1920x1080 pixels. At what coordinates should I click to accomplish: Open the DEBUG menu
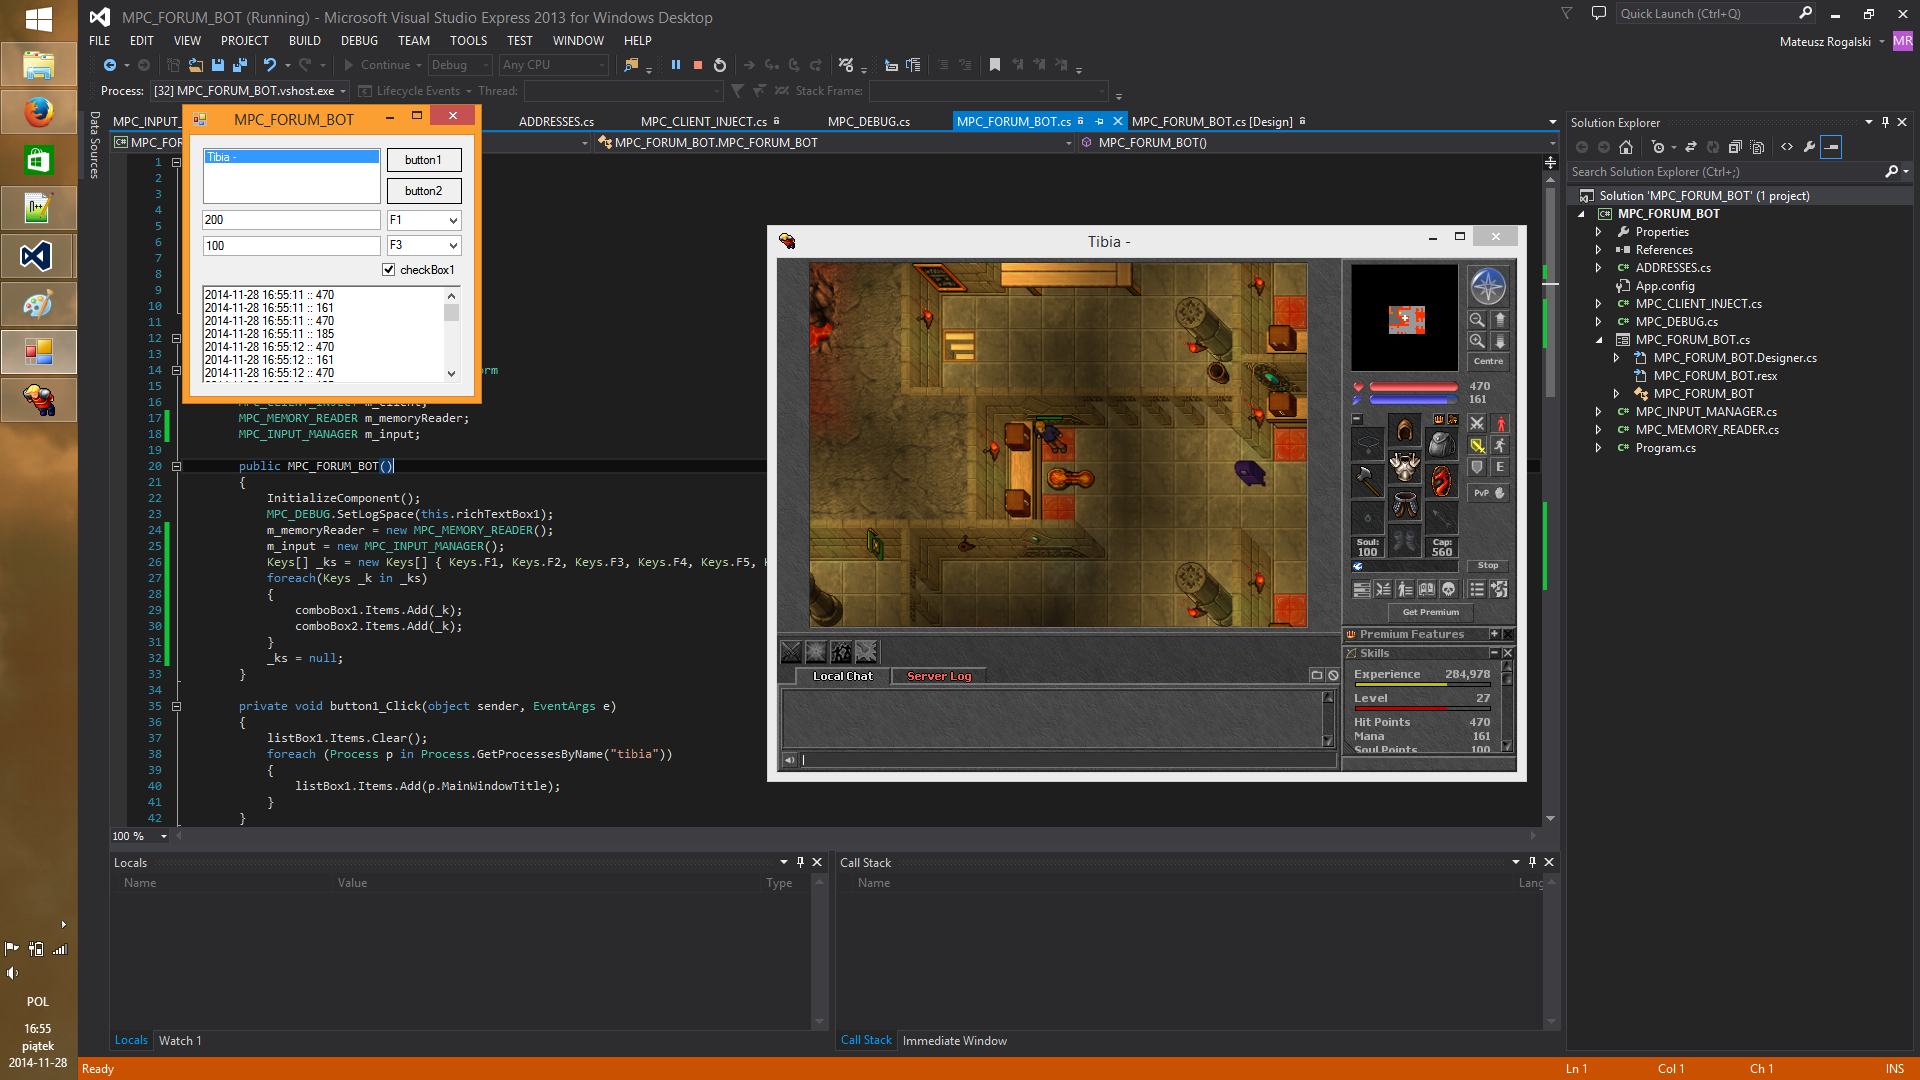point(359,41)
